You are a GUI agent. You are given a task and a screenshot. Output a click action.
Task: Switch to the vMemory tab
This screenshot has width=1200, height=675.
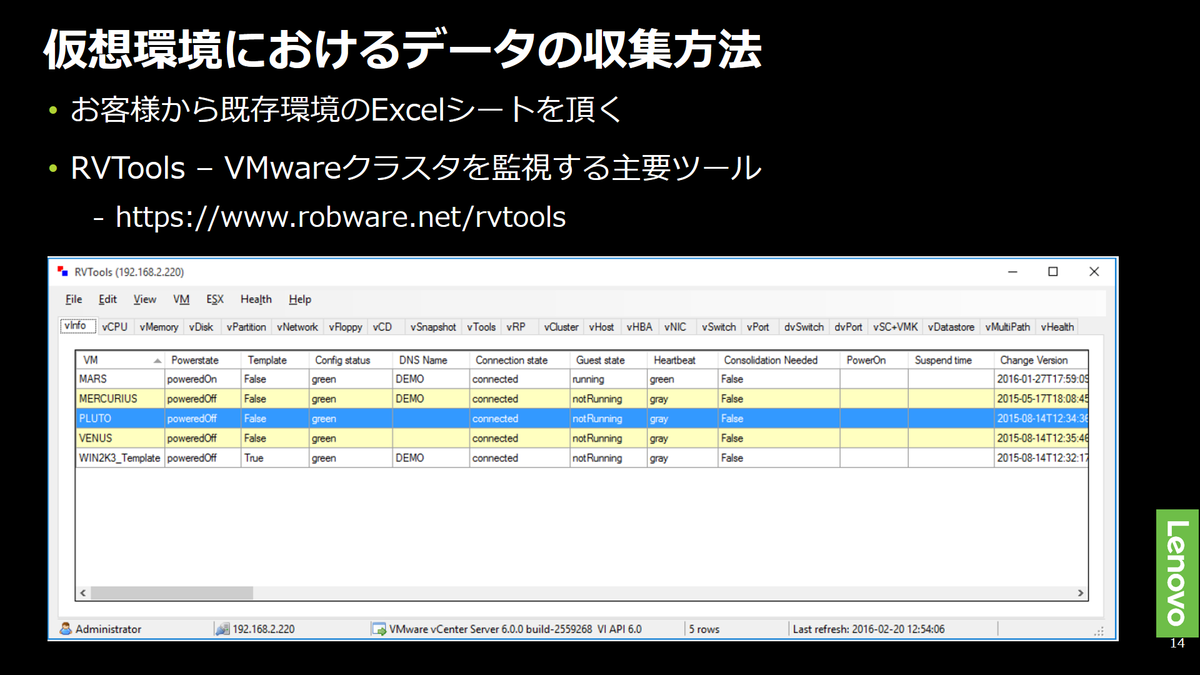(159, 327)
